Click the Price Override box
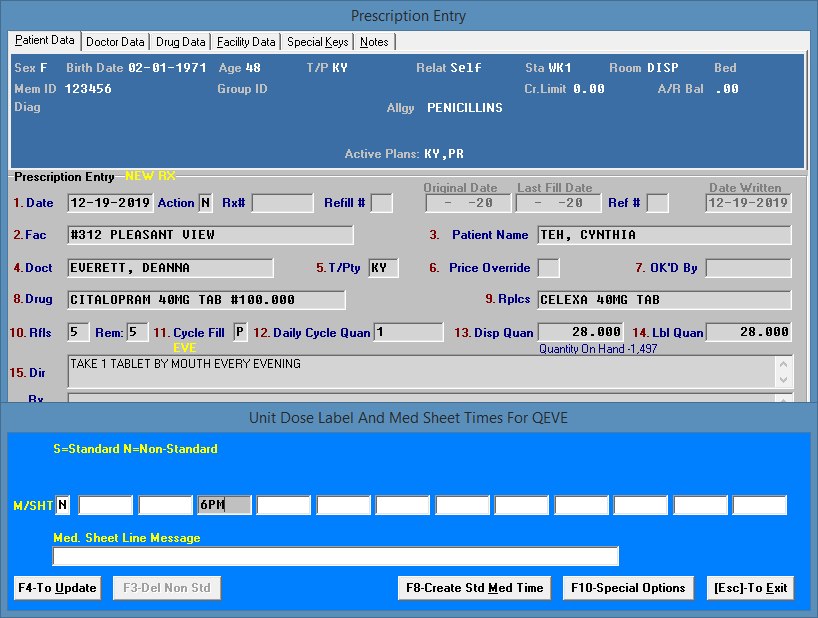This screenshot has width=818, height=618. (548, 268)
